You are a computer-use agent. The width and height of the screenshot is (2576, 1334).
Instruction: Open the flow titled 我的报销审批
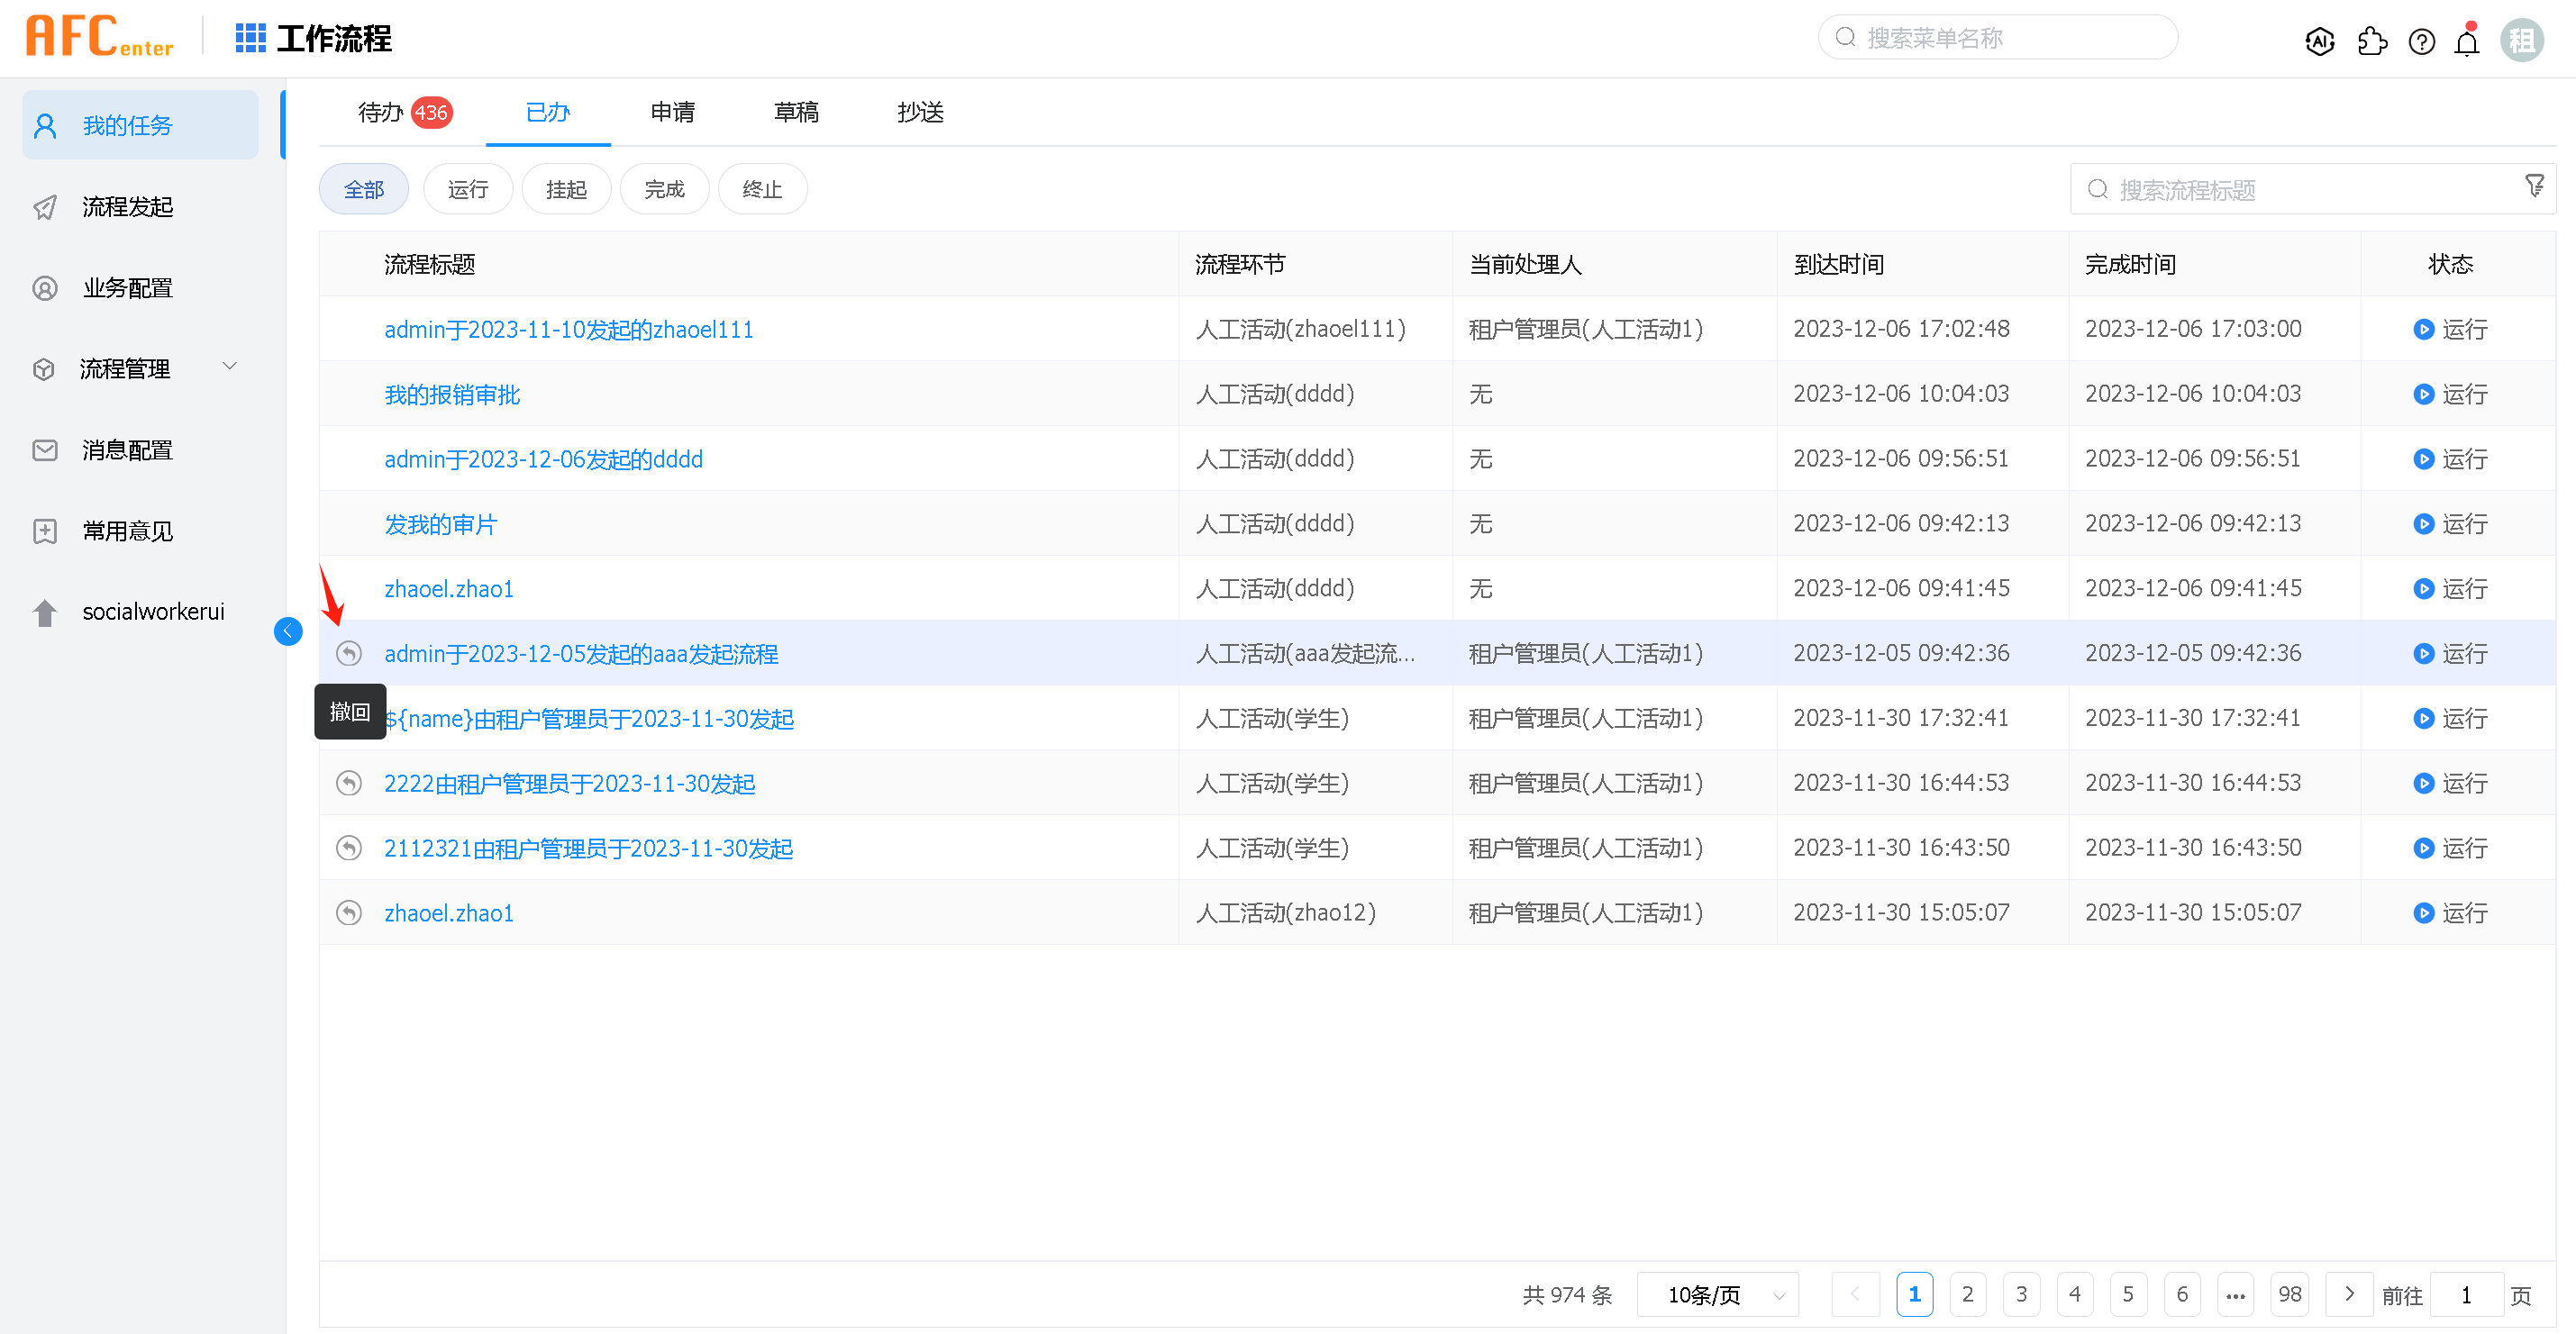pyautogui.click(x=452, y=393)
